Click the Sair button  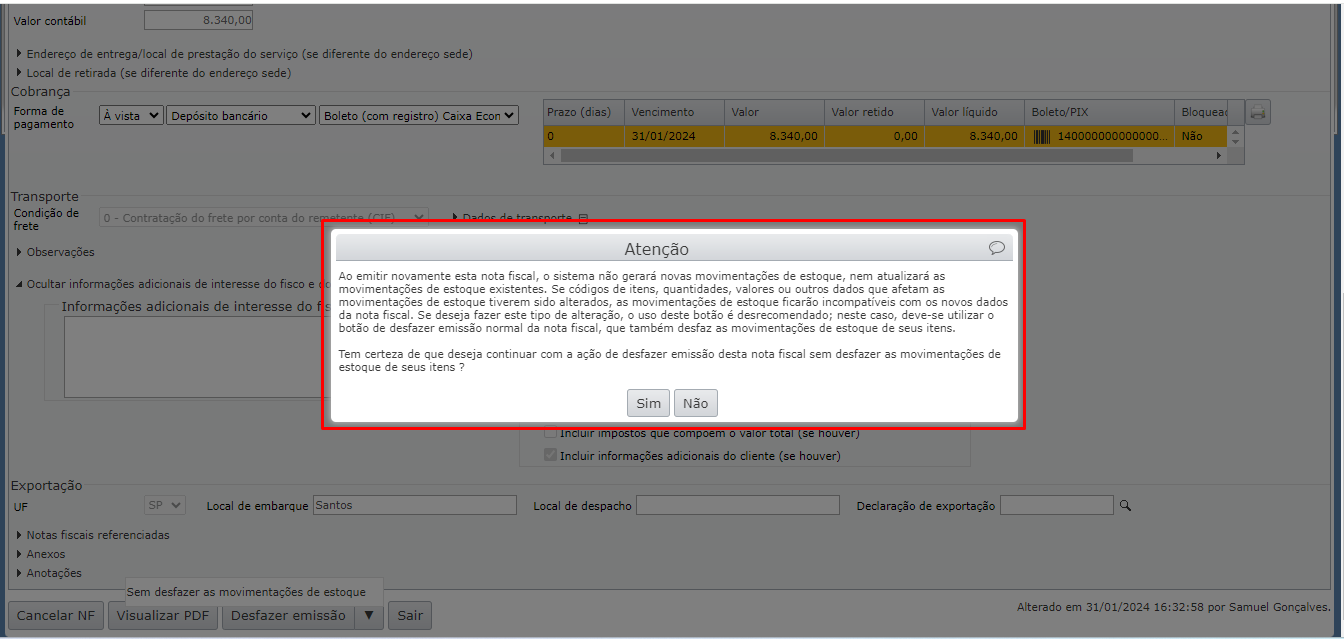click(x=410, y=615)
